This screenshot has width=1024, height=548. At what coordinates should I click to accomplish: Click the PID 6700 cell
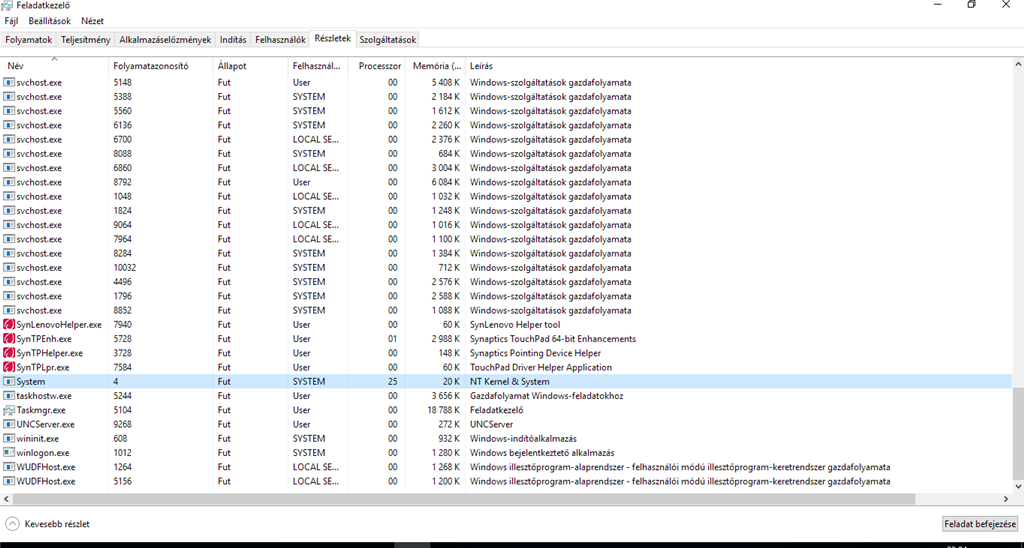[123, 140]
